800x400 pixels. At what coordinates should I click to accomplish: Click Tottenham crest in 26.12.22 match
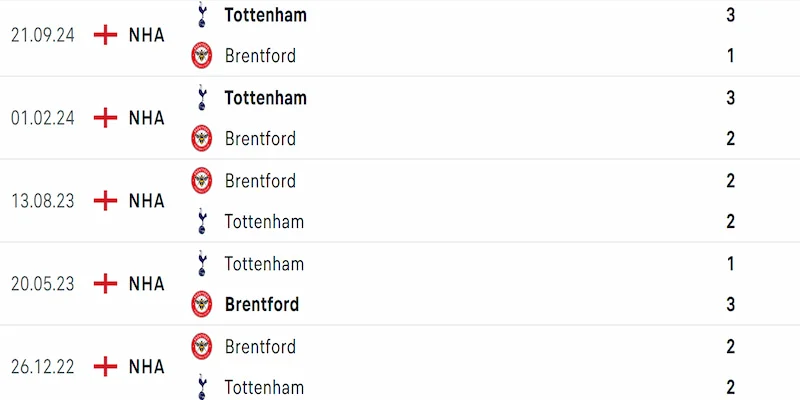[x=202, y=386]
